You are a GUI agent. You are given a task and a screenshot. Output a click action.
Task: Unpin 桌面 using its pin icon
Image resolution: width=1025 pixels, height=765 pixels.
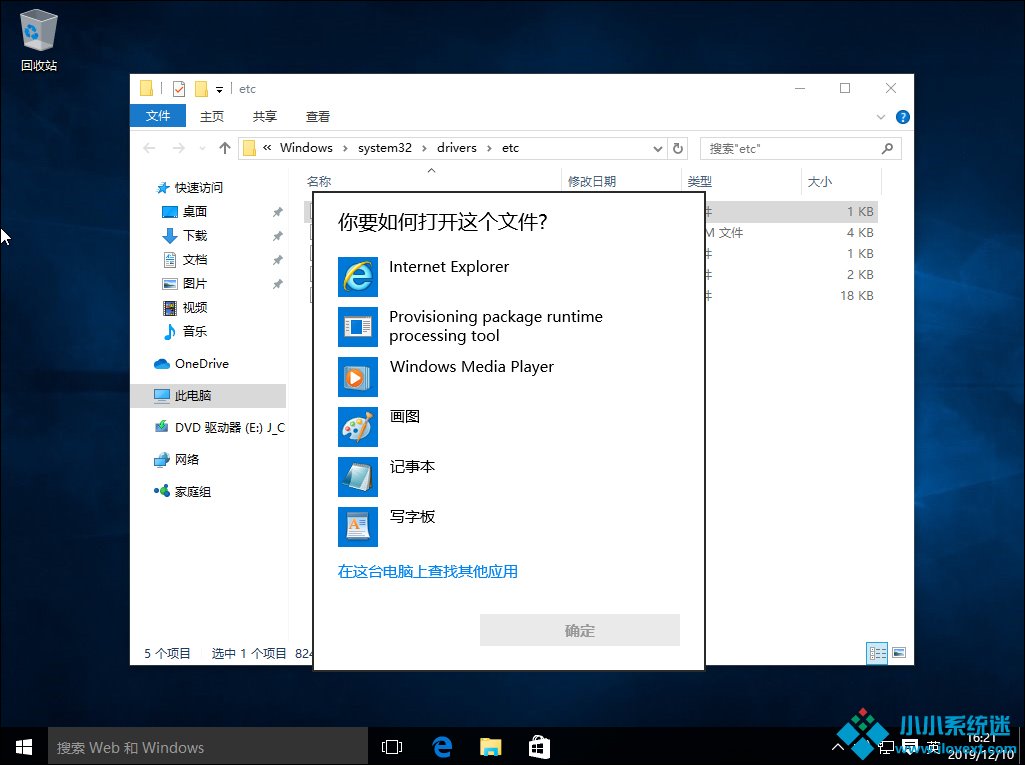click(278, 211)
